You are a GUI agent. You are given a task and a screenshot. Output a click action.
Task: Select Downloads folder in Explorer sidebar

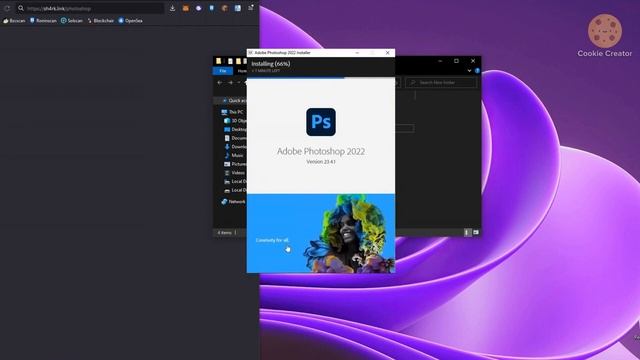click(x=236, y=147)
